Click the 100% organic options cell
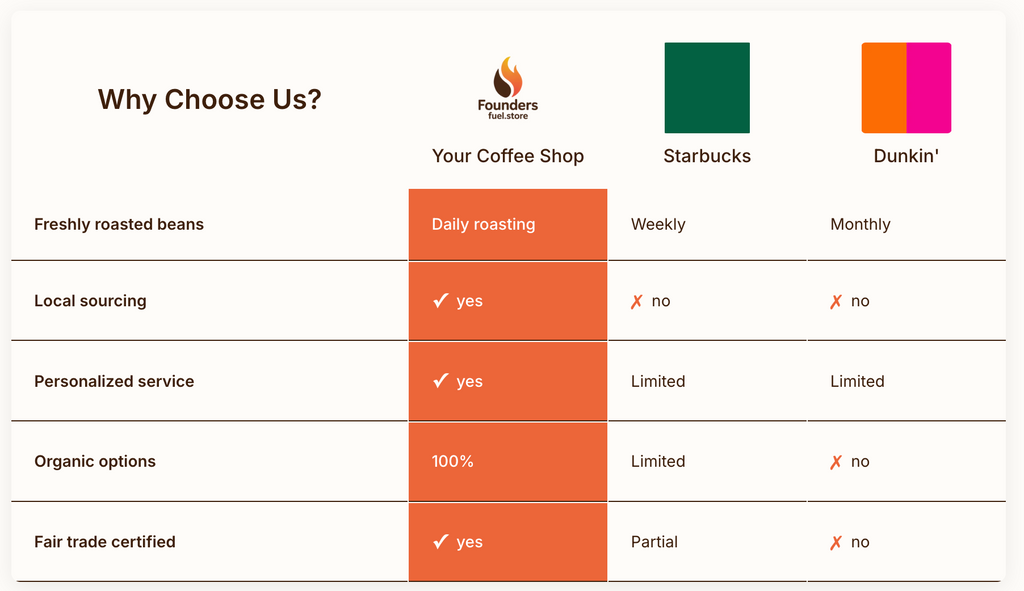Image resolution: width=1024 pixels, height=591 pixels. pyautogui.click(x=453, y=461)
